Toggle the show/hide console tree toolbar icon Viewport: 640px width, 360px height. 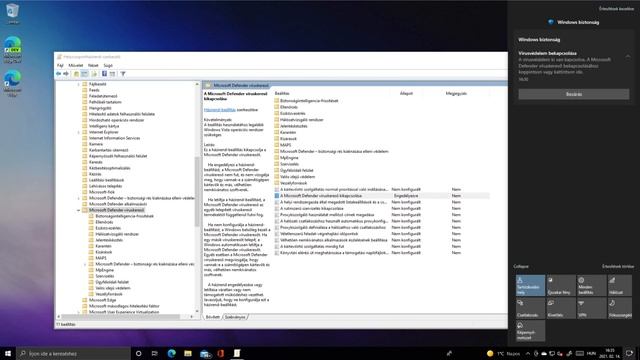84,74
